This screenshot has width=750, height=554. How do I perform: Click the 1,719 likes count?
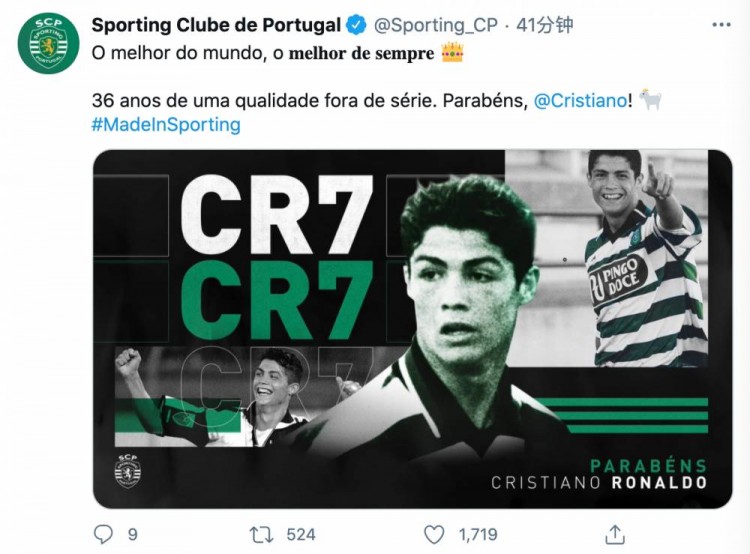coord(478,534)
